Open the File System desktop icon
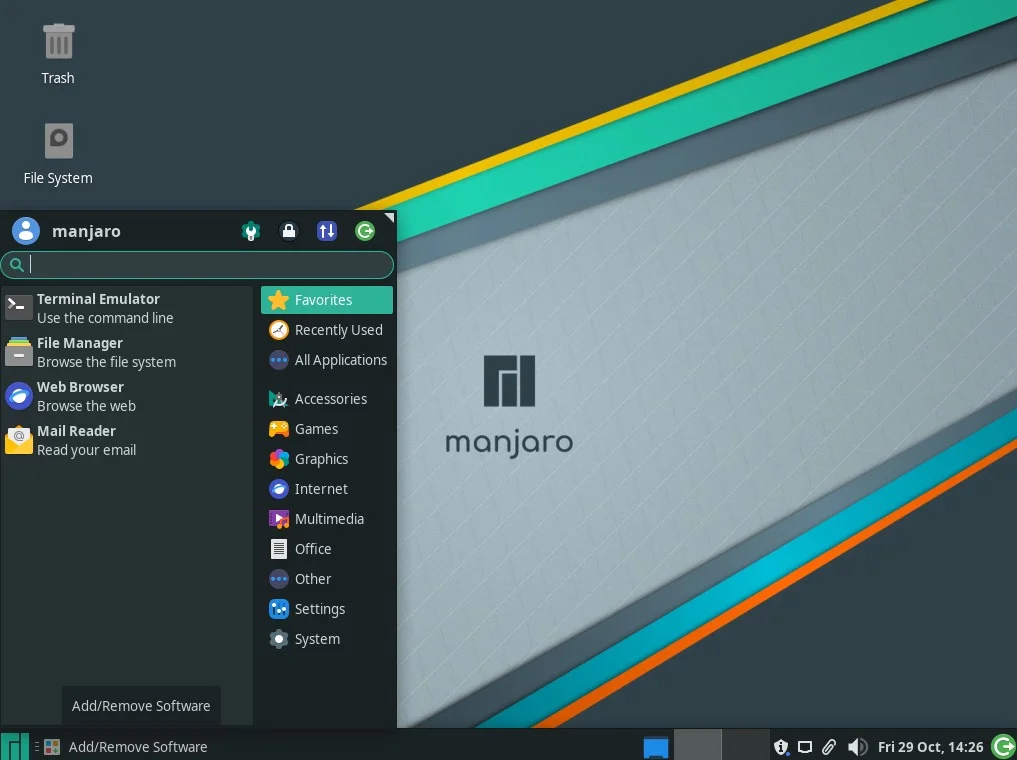Screen dimensions: 1017x760 click(58, 154)
